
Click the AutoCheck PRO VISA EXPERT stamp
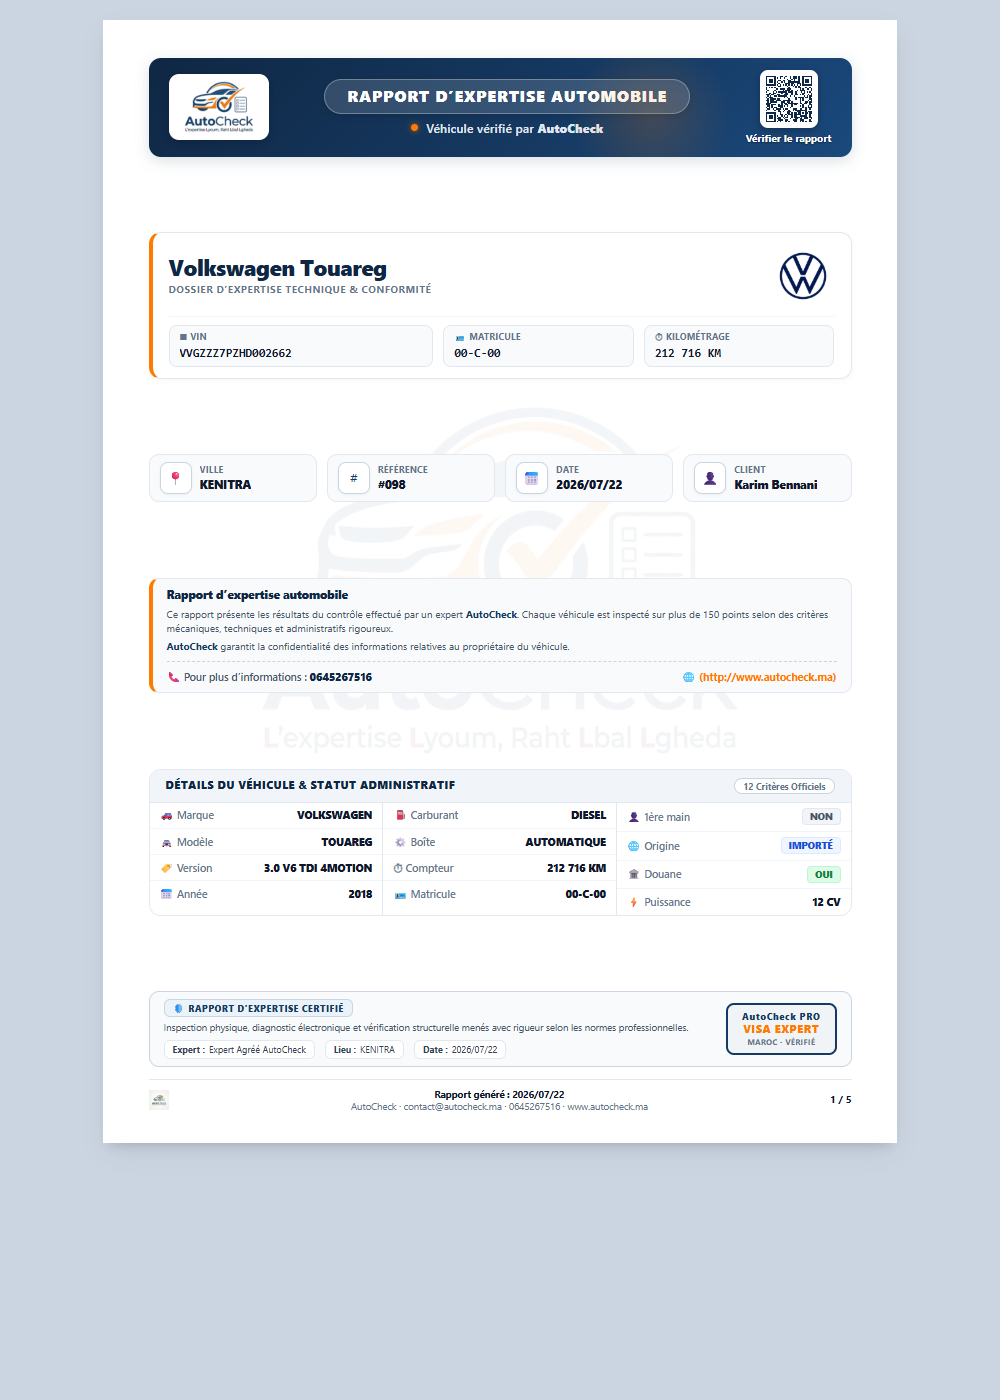click(781, 1029)
